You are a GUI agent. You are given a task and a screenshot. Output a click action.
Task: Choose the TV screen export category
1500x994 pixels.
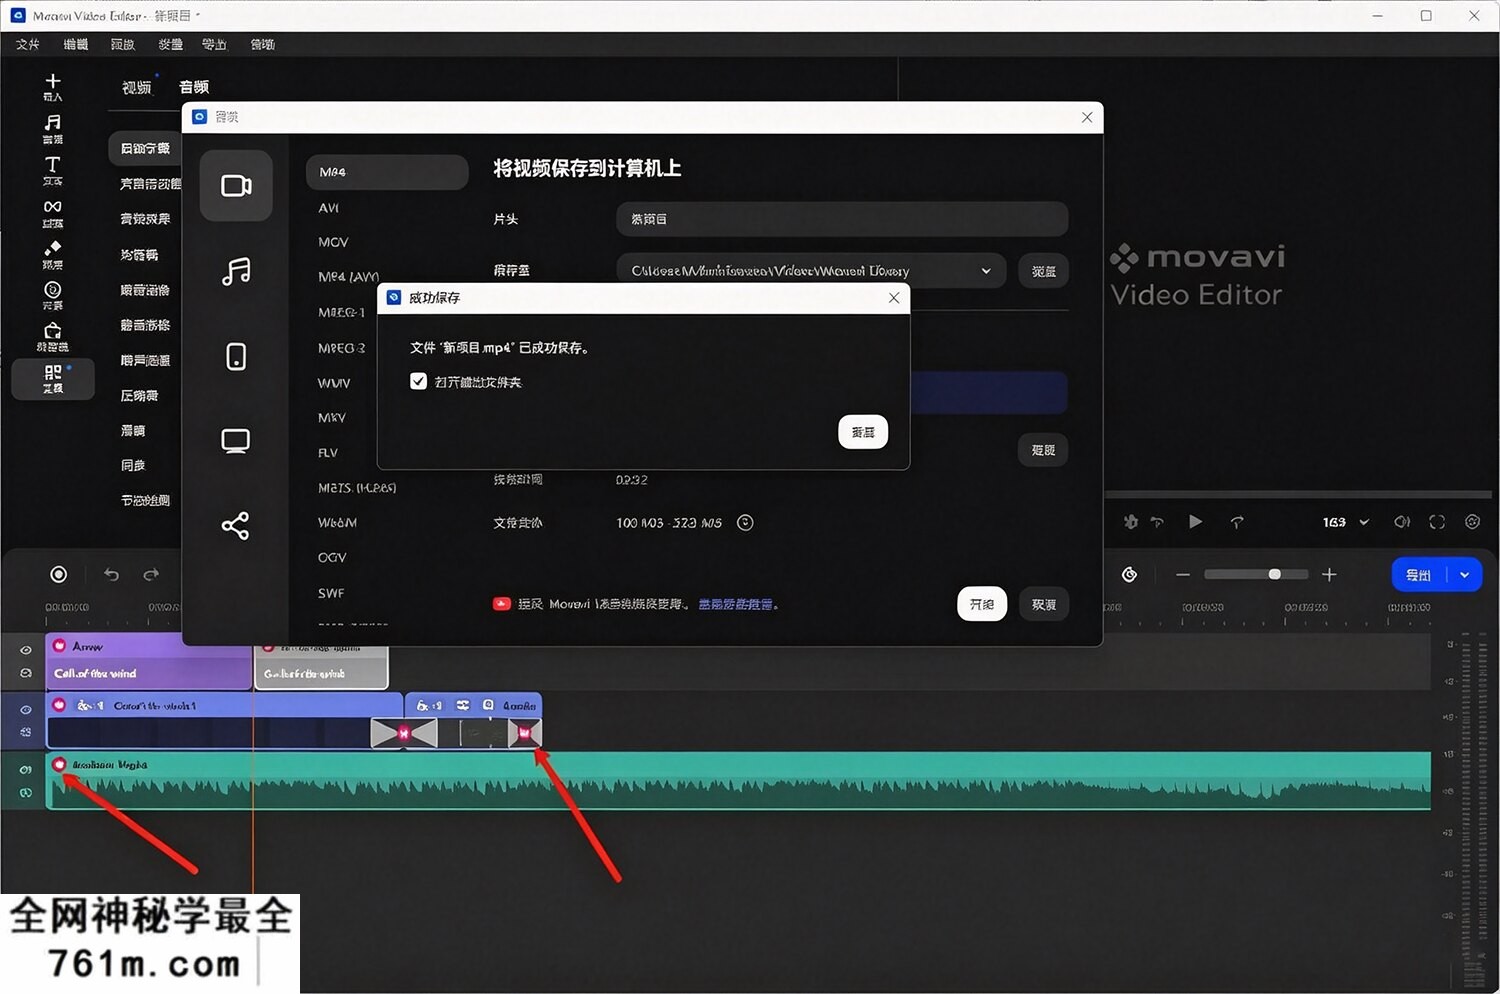pos(236,441)
